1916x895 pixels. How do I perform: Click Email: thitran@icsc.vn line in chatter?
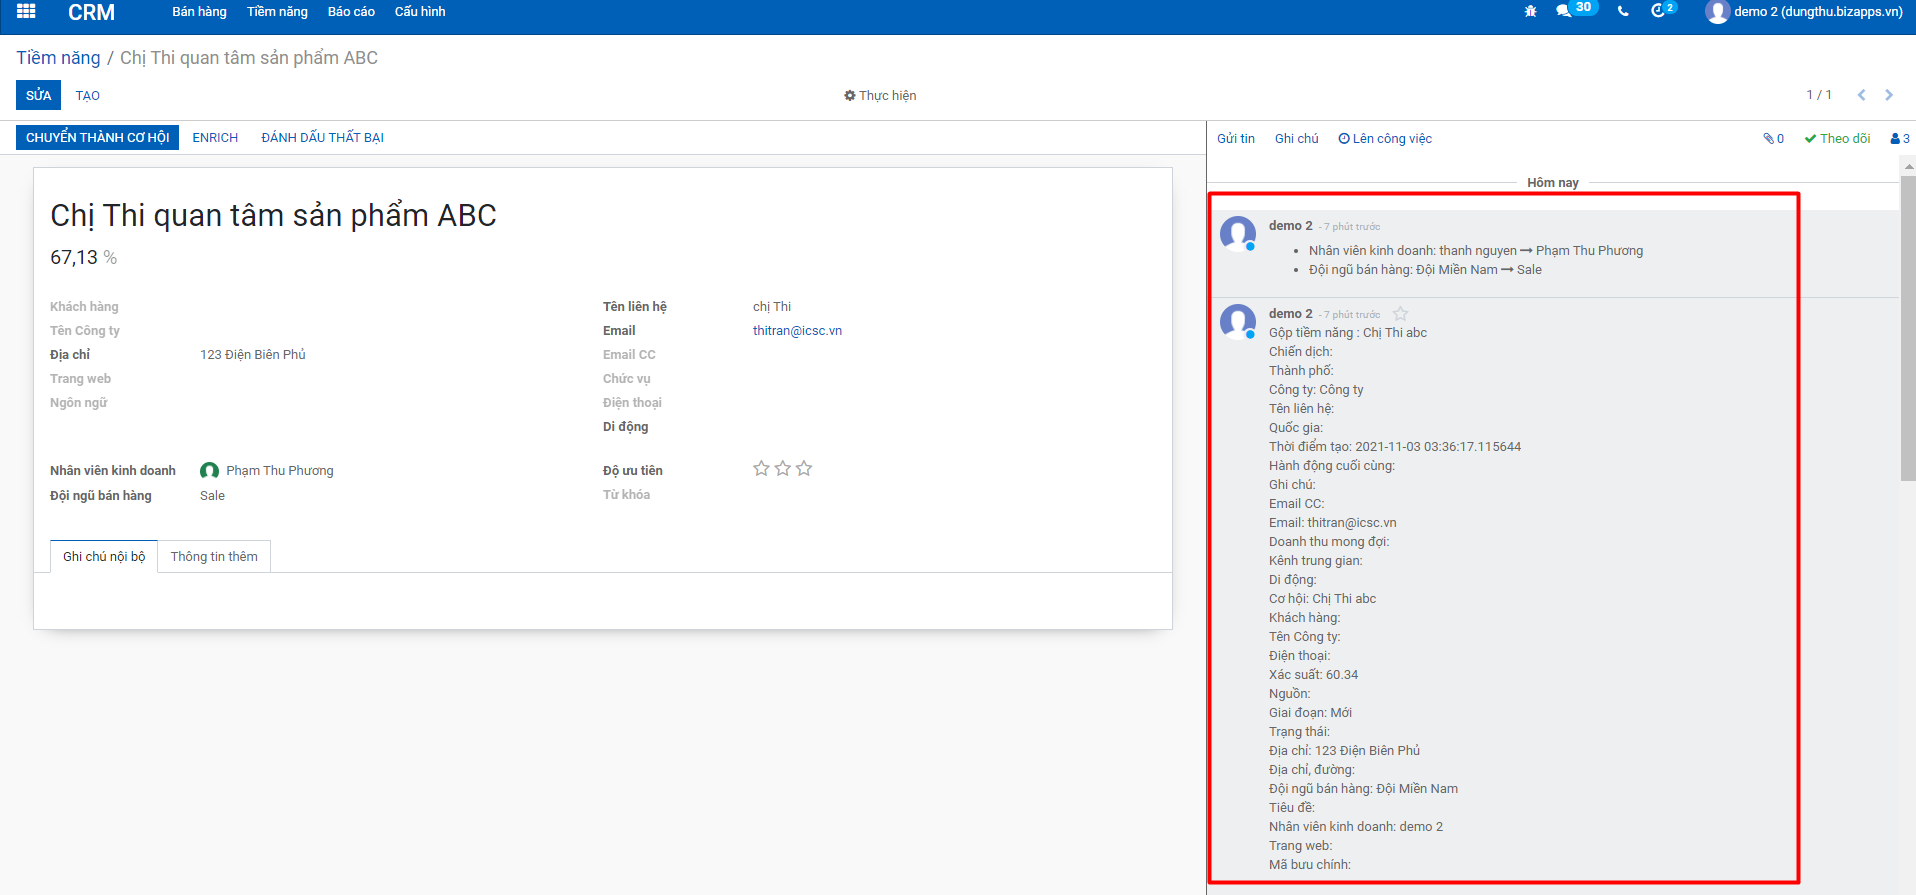tap(1333, 523)
